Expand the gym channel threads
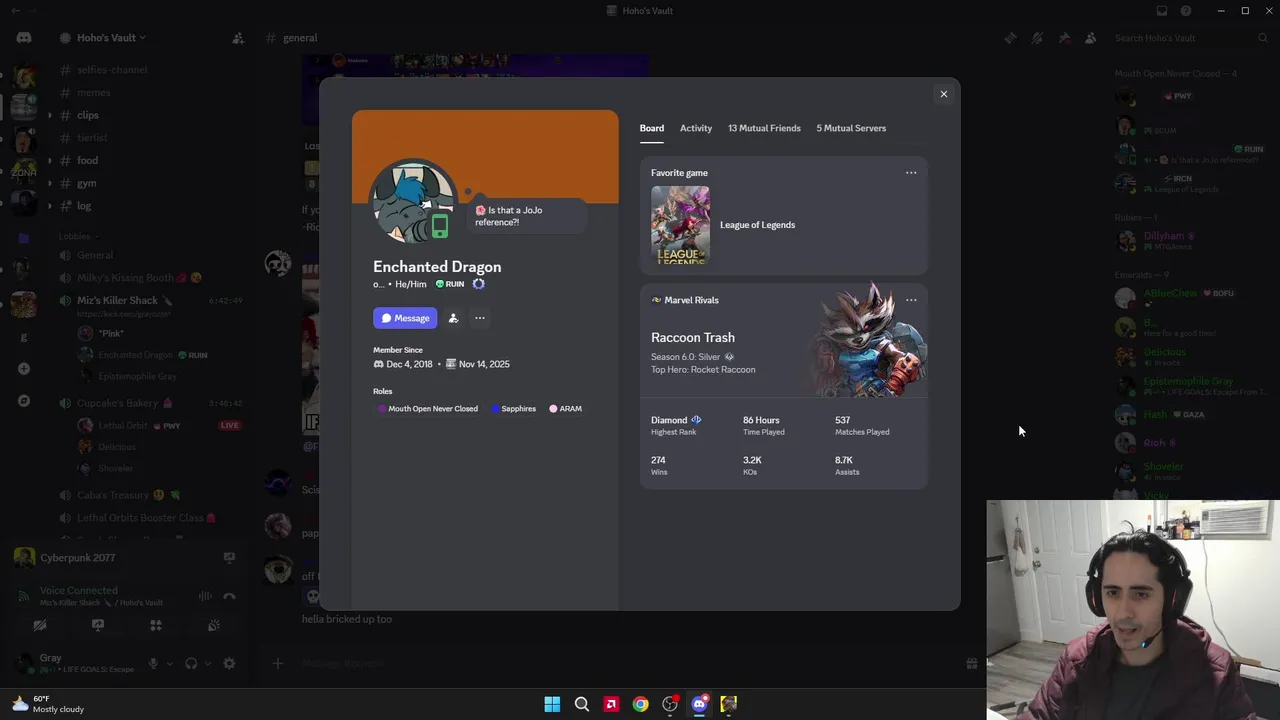Image resolution: width=1280 pixels, height=720 pixels. [x=49, y=183]
